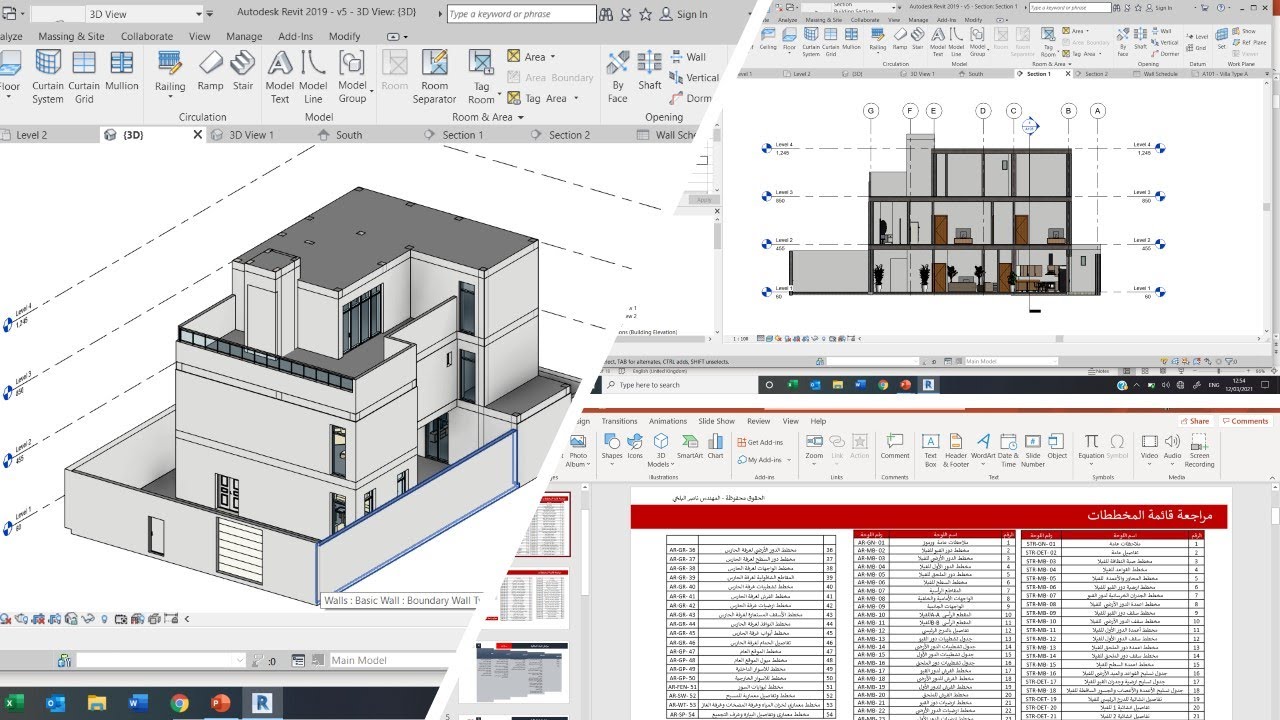Viewport: 1280px width, 720px height.
Task: Open File Explorer from bottom-left taskbar
Action: tap(96, 703)
